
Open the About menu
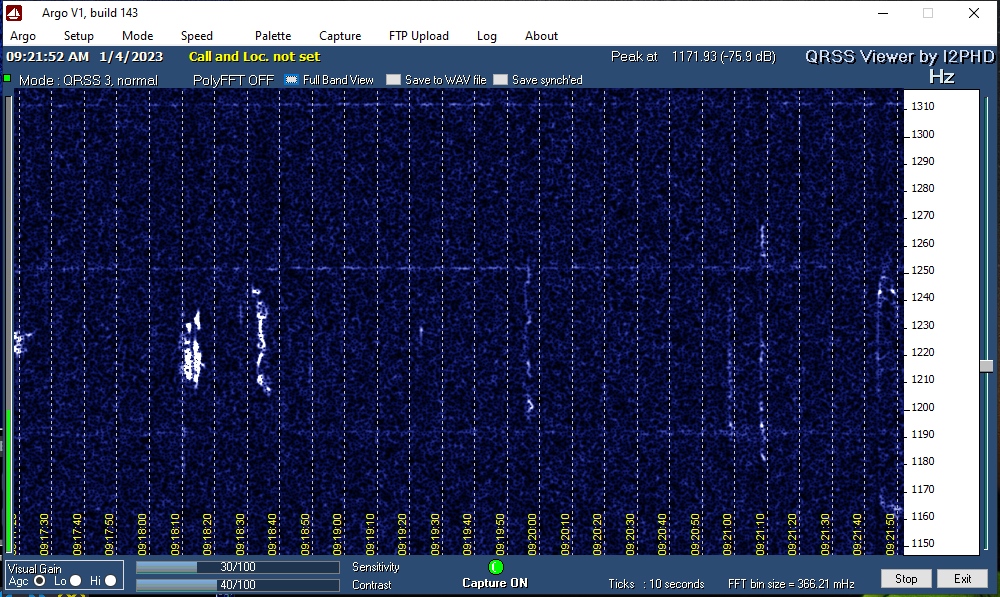pyautogui.click(x=541, y=36)
